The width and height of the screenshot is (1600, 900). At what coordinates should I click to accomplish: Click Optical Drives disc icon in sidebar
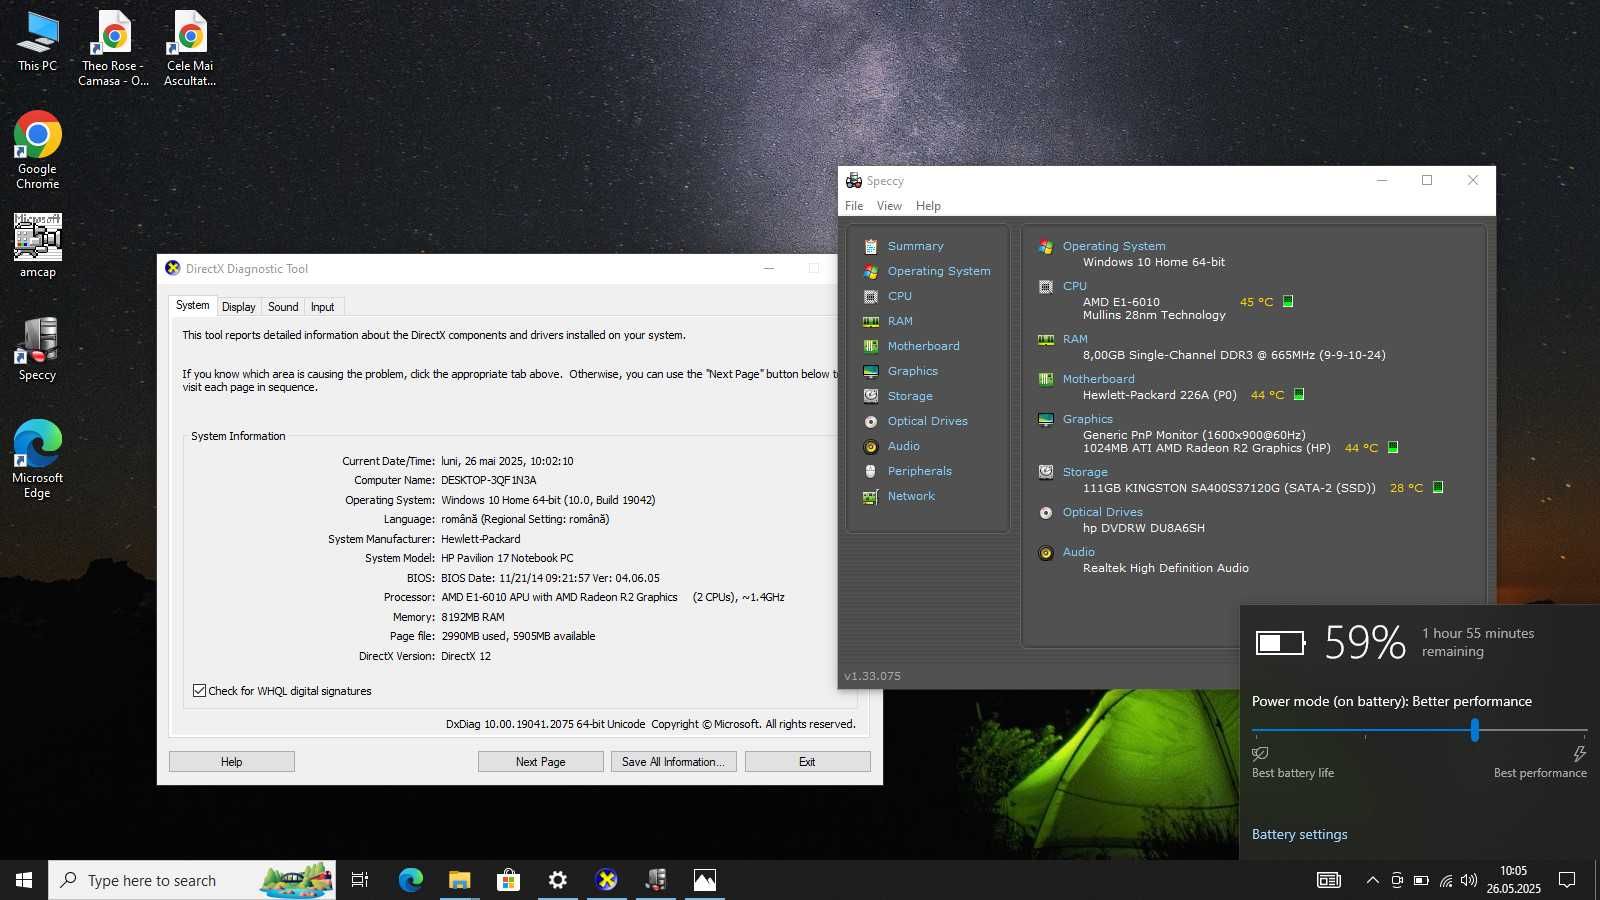tap(871, 421)
